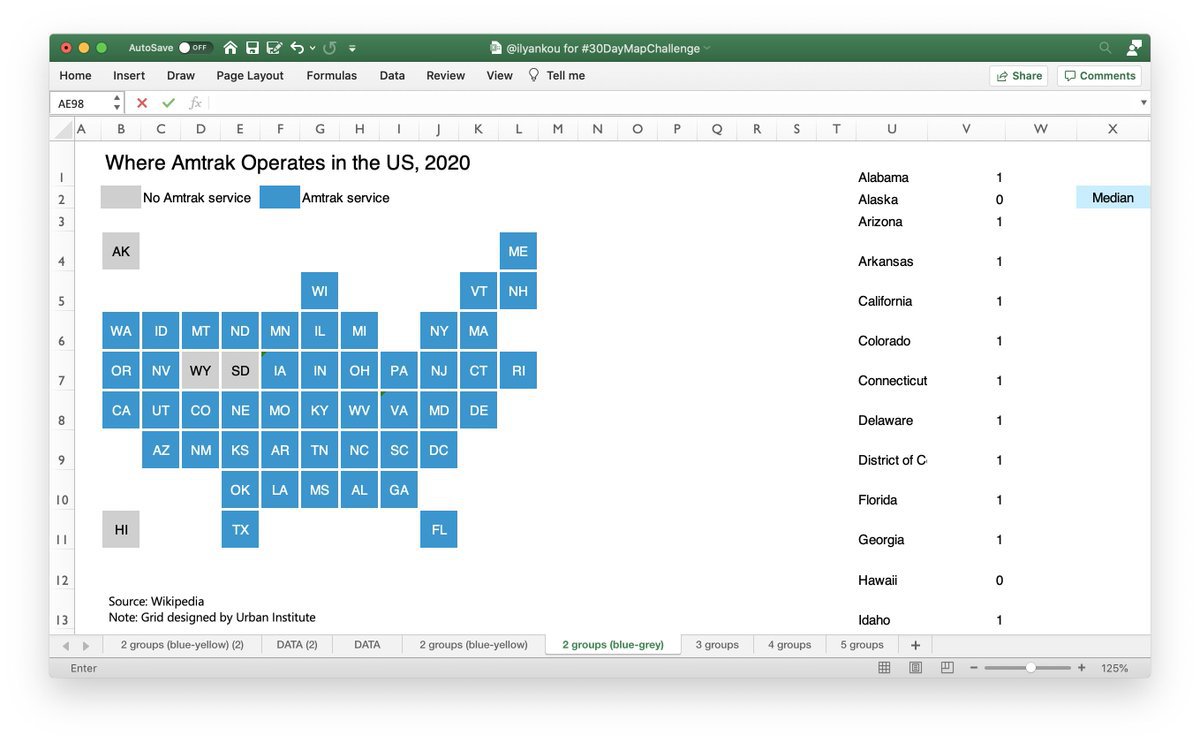Expand the Customize Quick Access Toolbar menu

pos(352,48)
